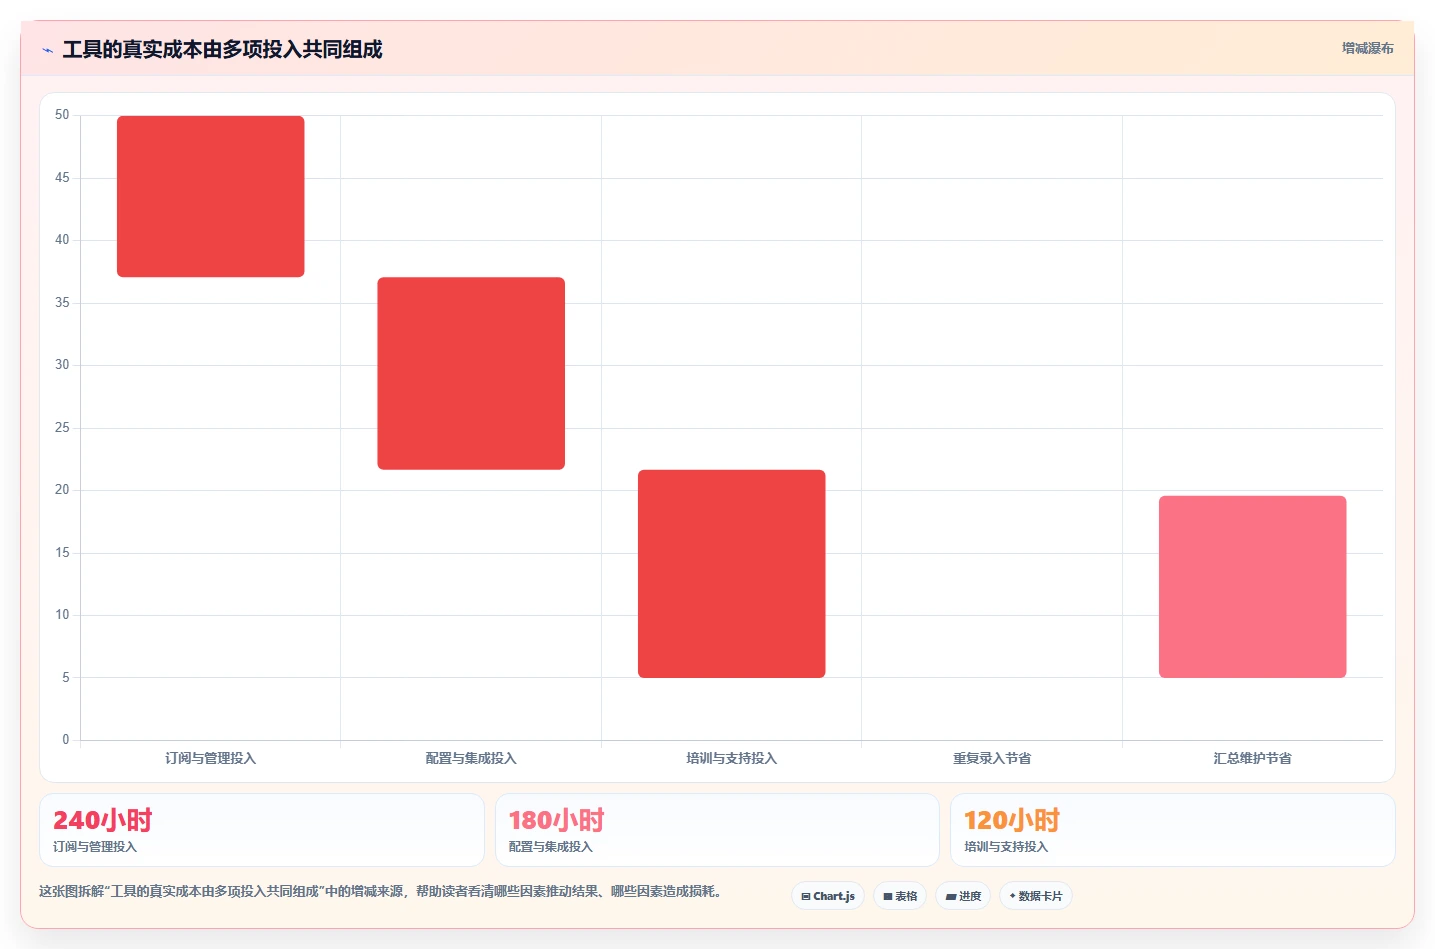Click the 表格 tag
The width and height of the screenshot is (1435, 949).
900,896
